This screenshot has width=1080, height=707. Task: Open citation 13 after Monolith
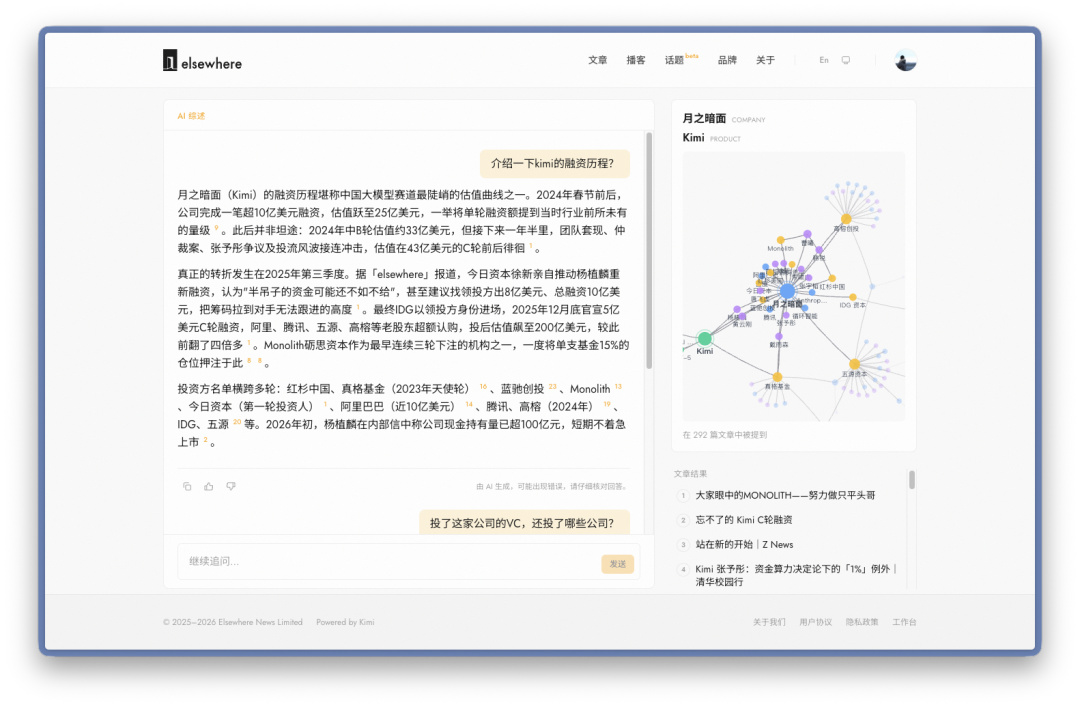(x=618, y=387)
